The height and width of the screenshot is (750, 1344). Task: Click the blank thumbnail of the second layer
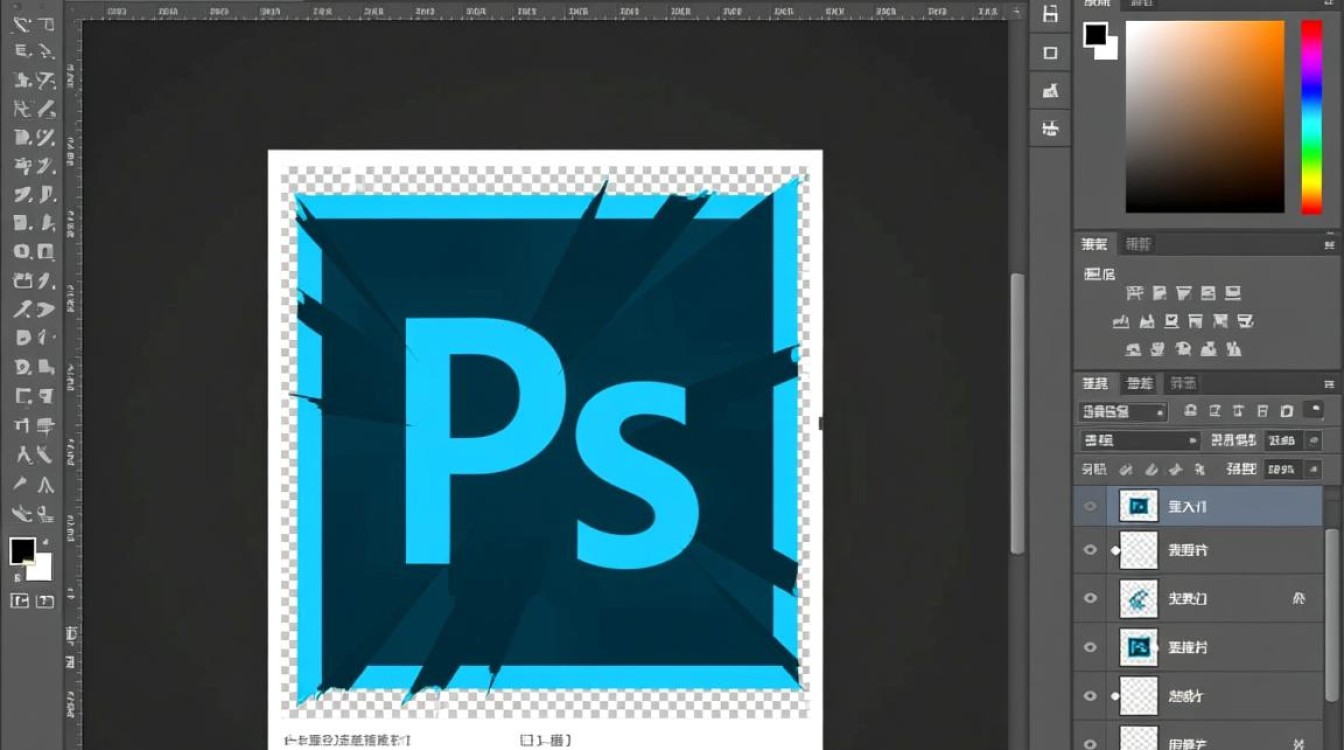click(1139, 550)
